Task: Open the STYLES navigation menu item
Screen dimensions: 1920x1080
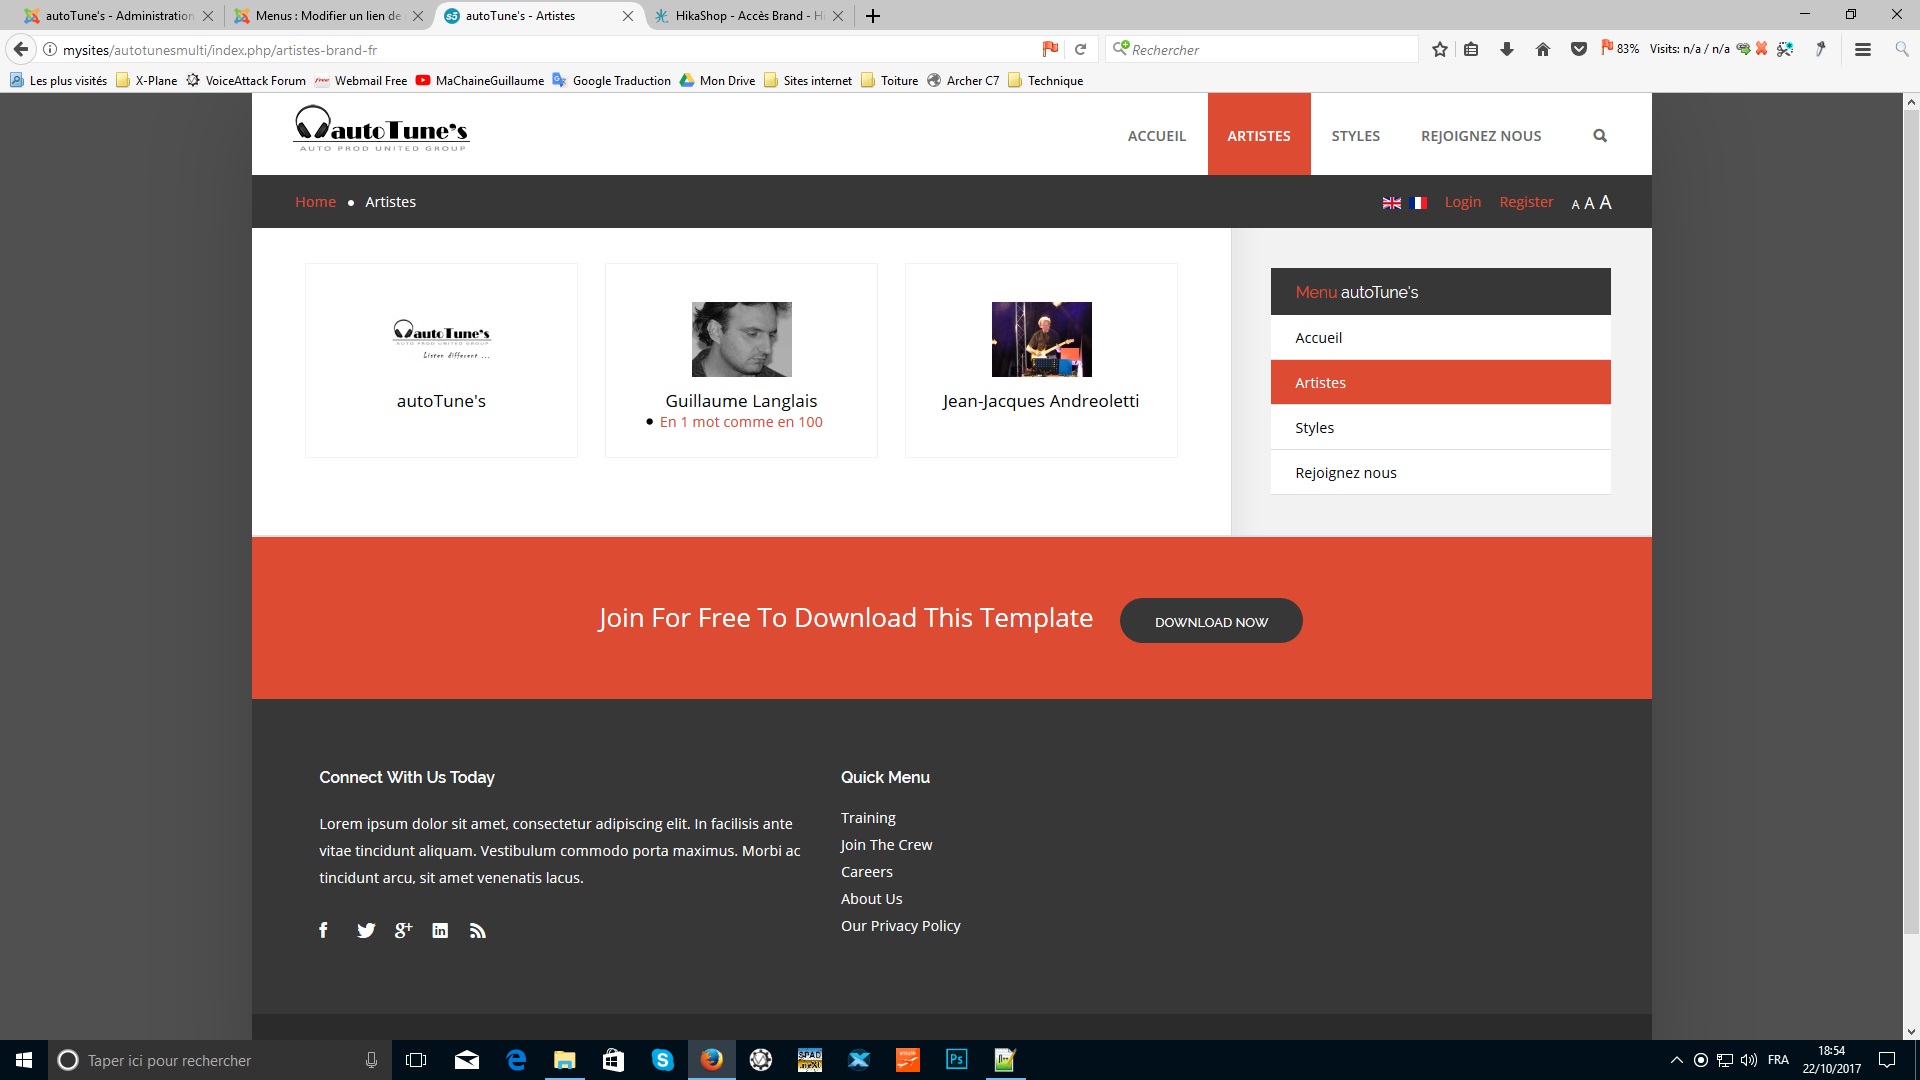Action: click(x=1355, y=136)
